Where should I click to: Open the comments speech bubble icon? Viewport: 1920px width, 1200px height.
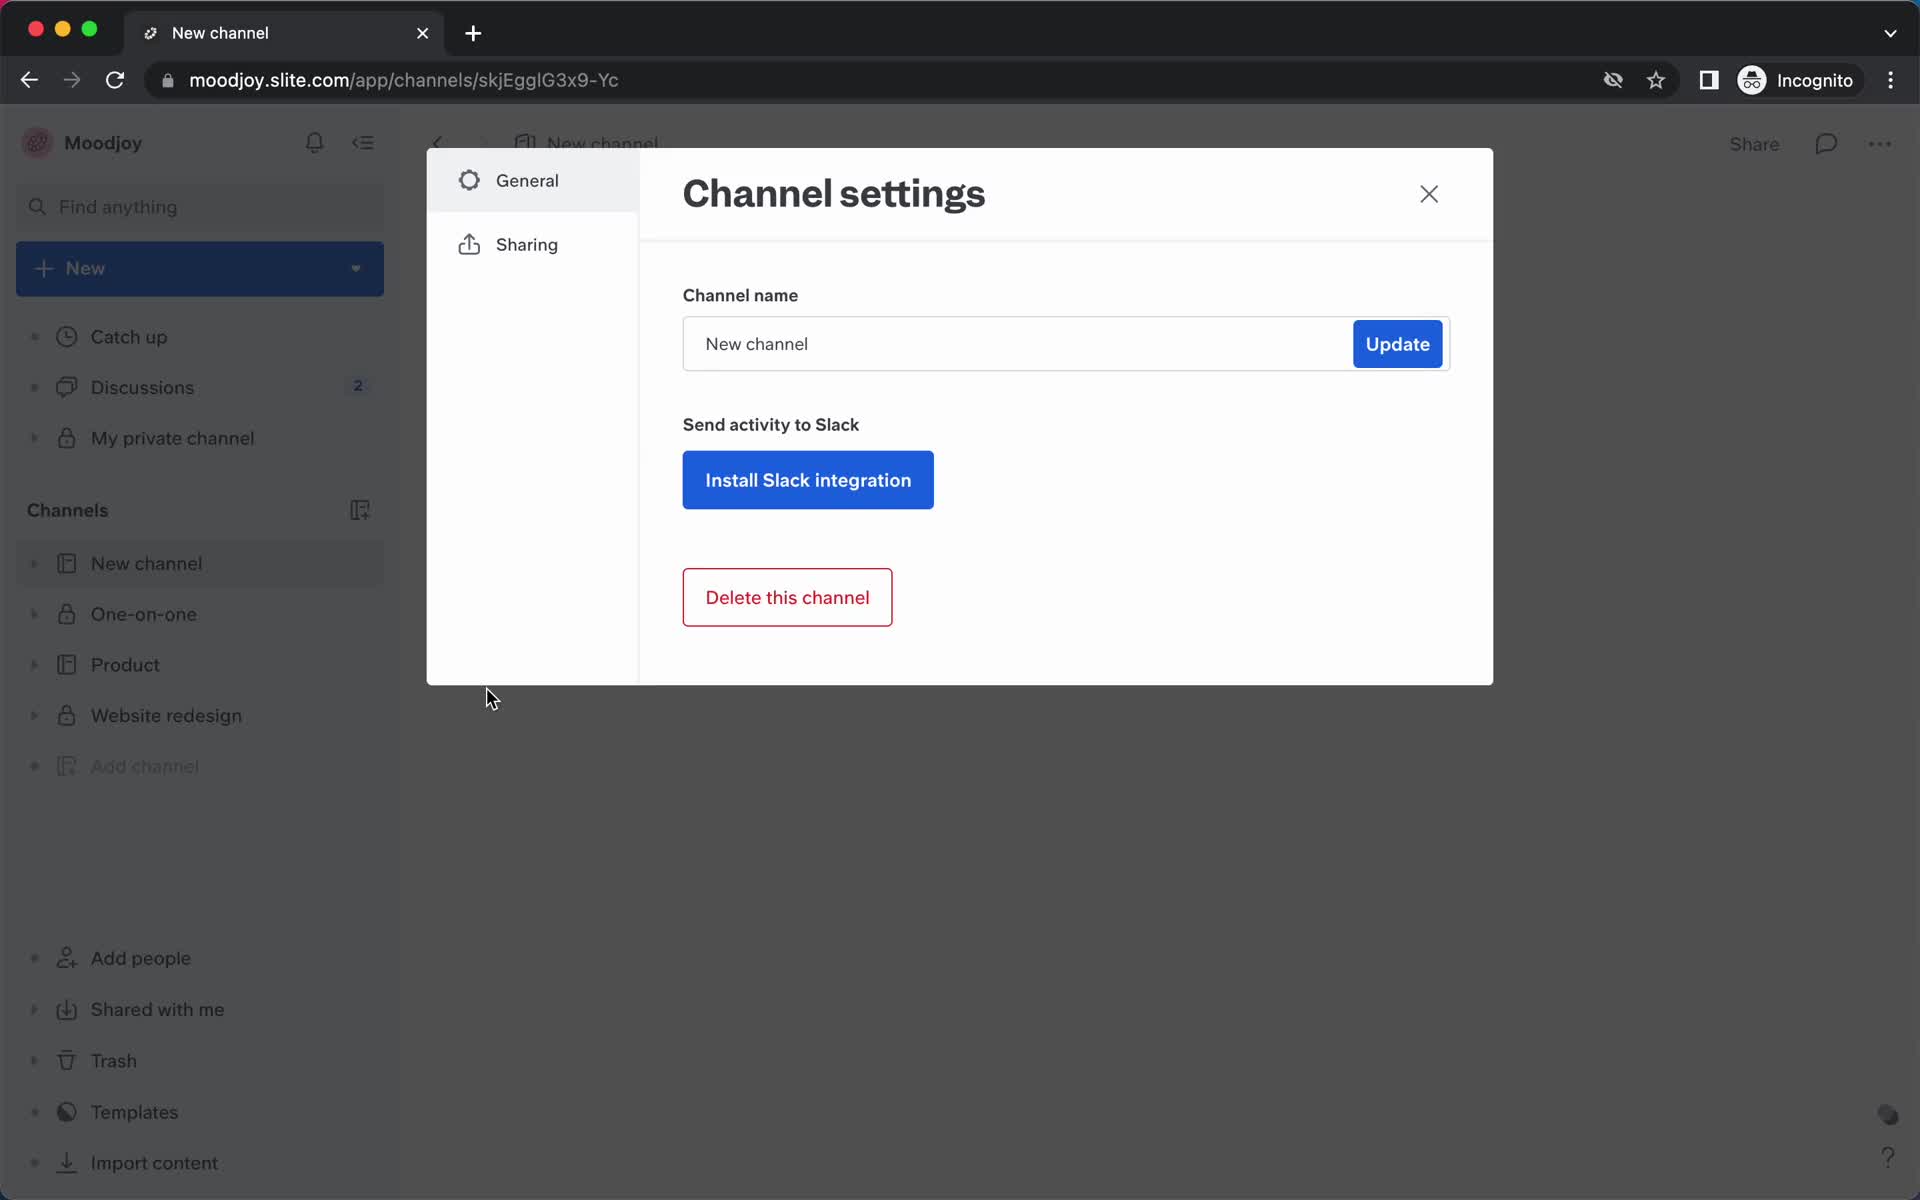[1826, 144]
